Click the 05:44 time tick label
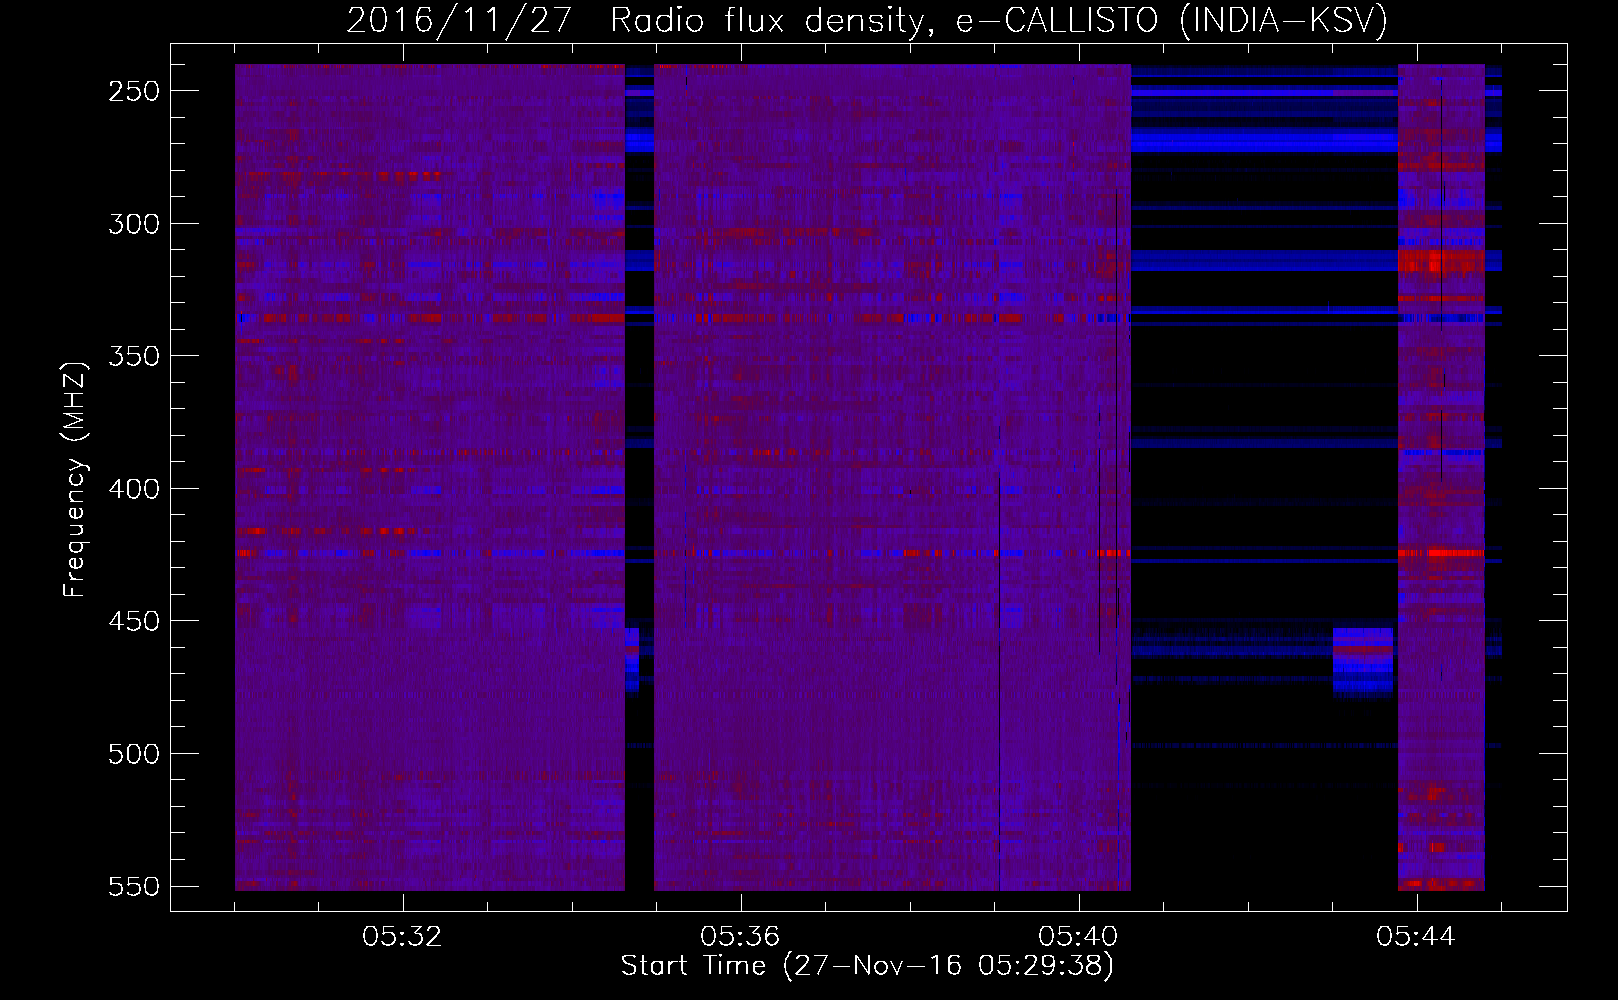The image size is (1618, 1000). pos(1417,937)
